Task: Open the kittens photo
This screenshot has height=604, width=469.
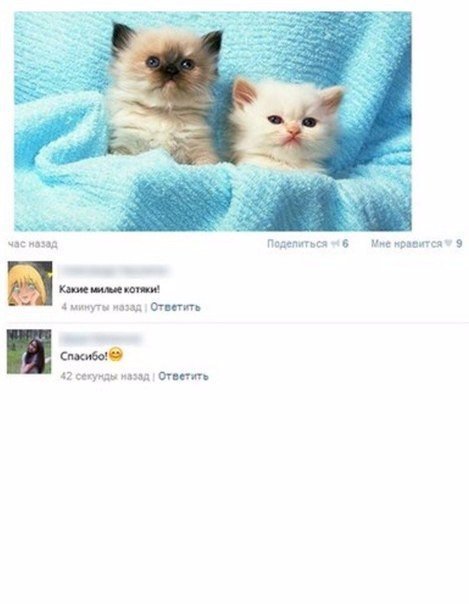Action: [x=213, y=121]
